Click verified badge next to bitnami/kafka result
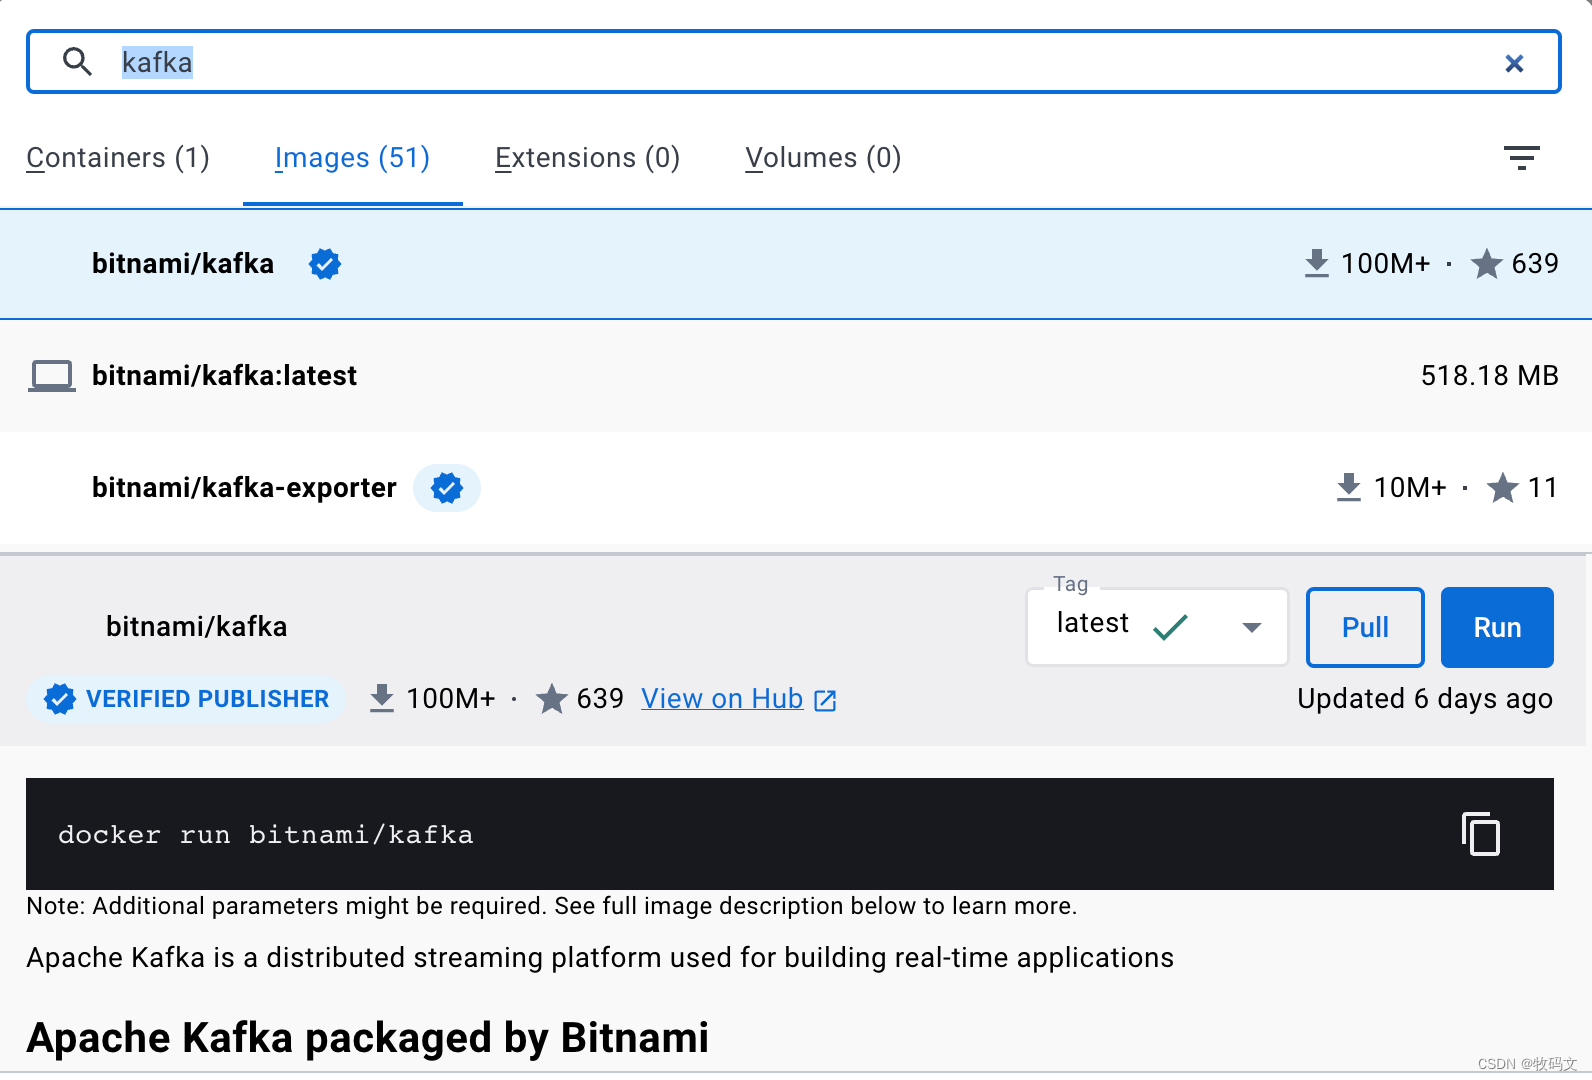Screen dimensions: 1592x1080 pyautogui.click(x=325, y=264)
